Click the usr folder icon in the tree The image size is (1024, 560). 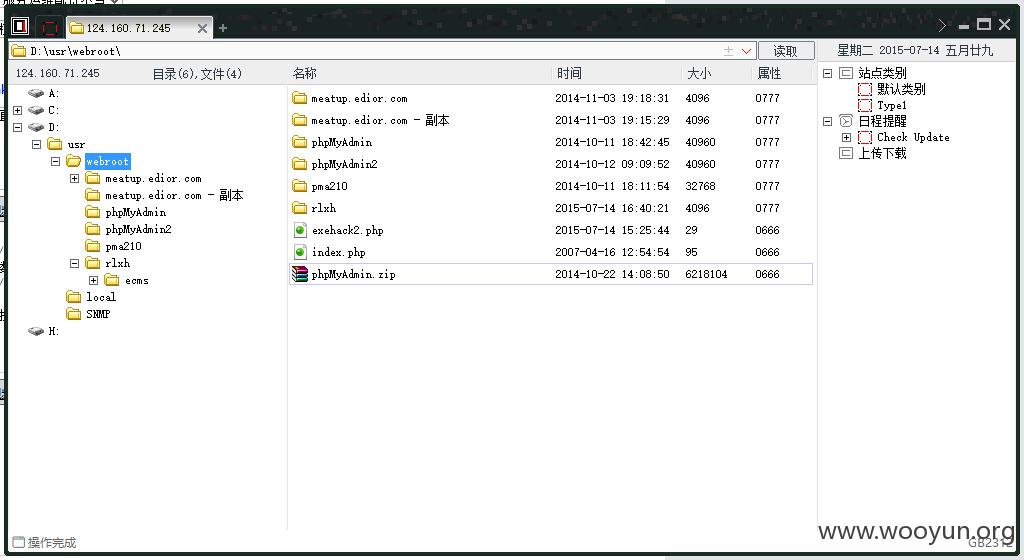point(55,144)
